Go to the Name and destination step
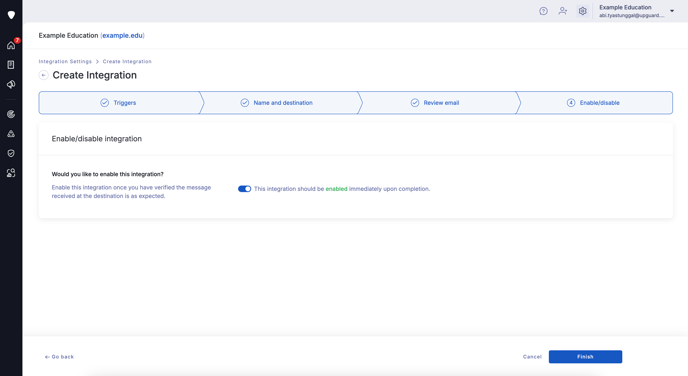 [x=277, y=103]
